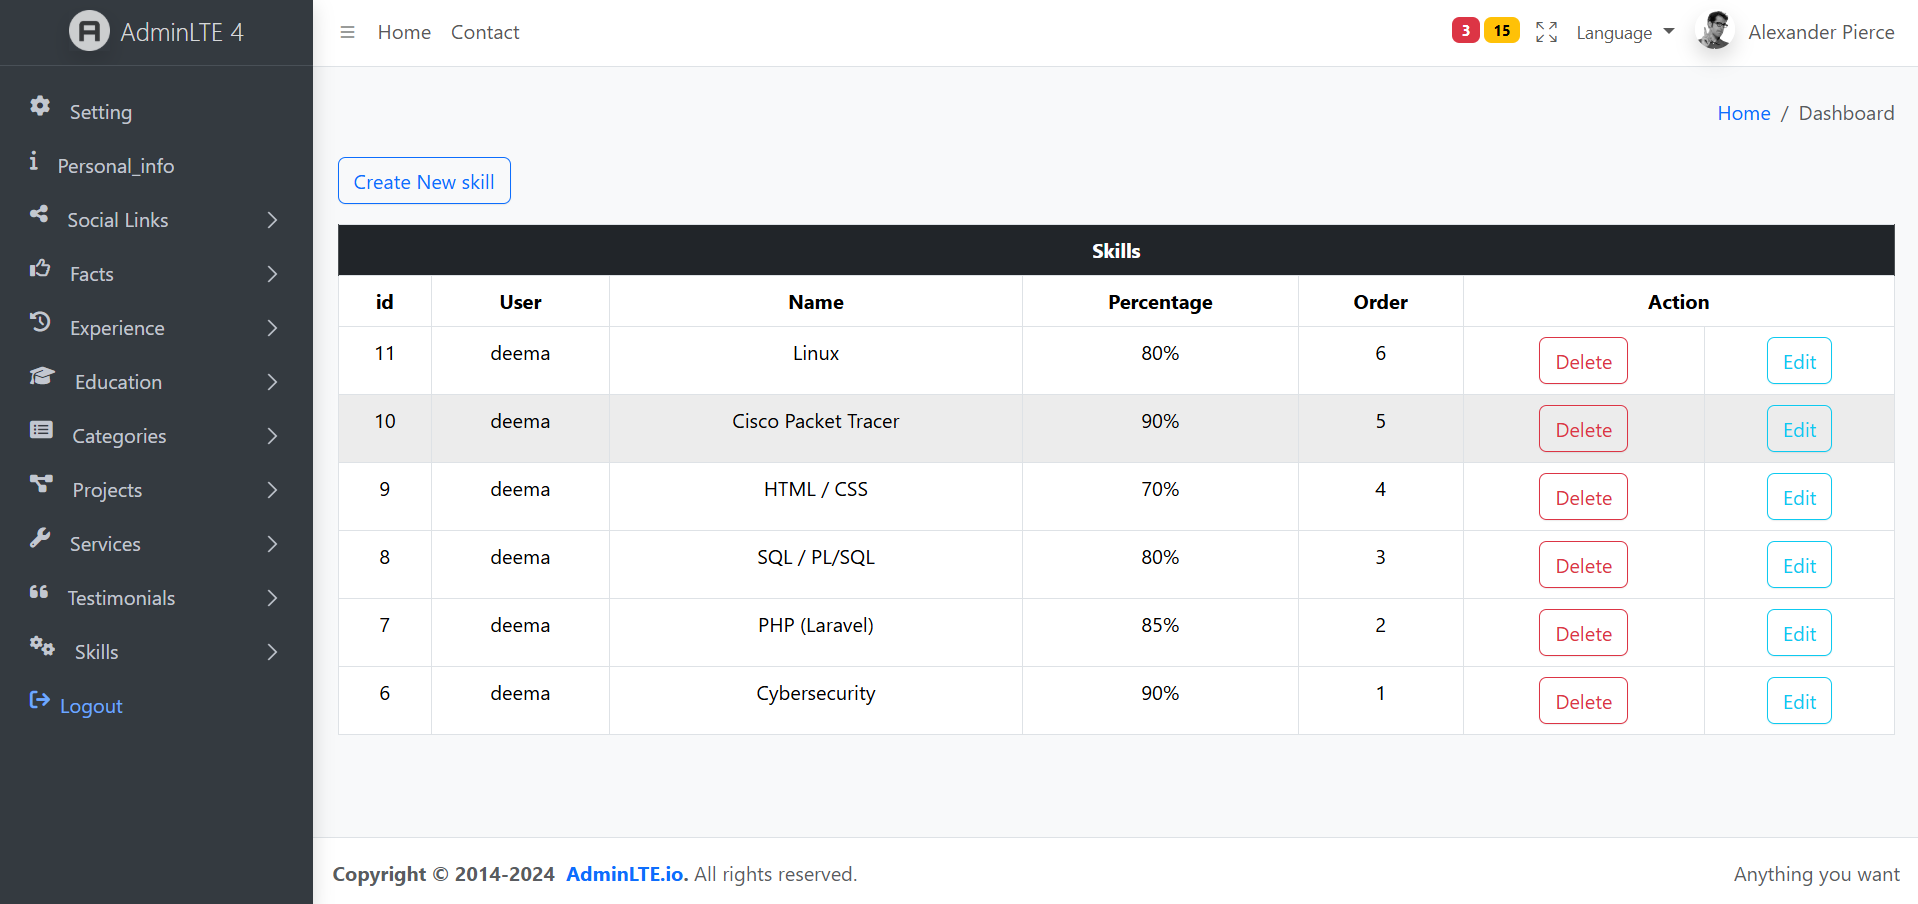Open the AdminLTE.io footer link
This screenshot has height=904, width=1918.
click(627, 874)
